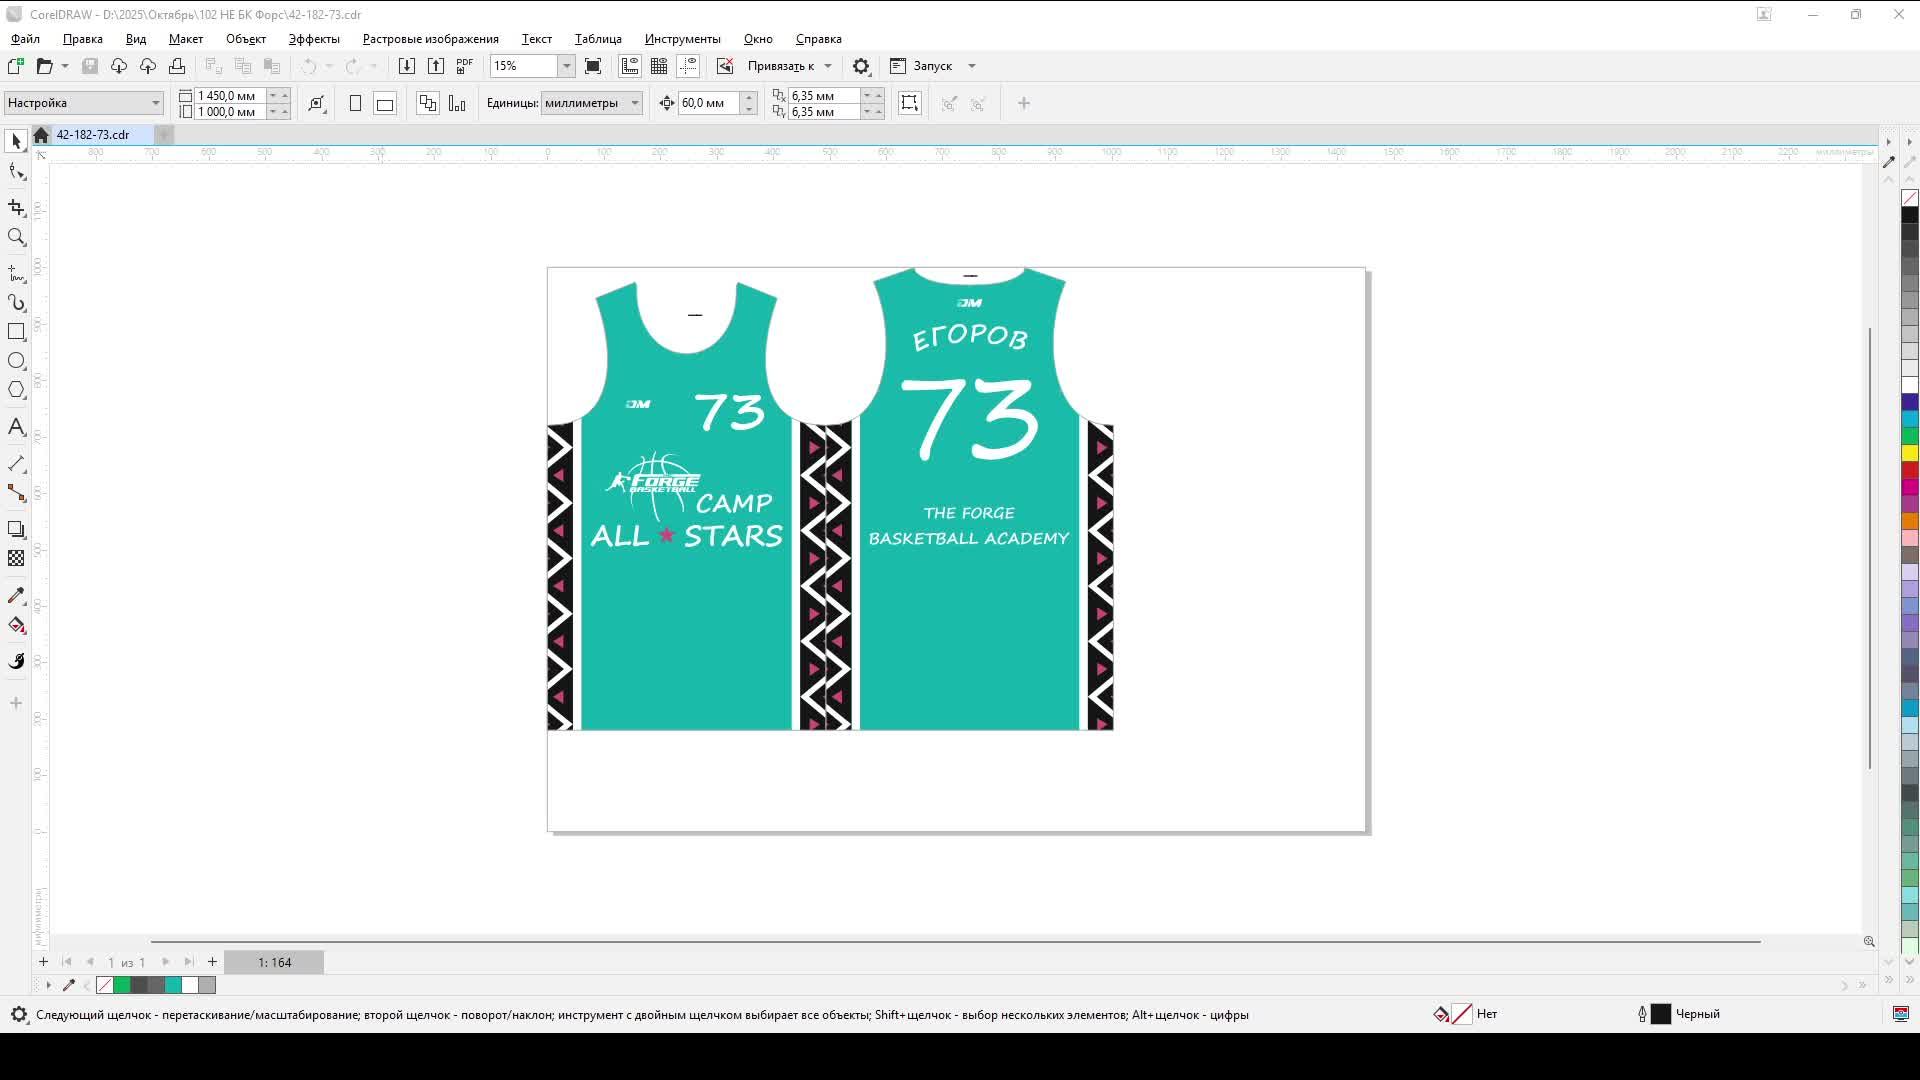Switch to the 42-182-73.cdr document tab
This screenshot has width=1920, height=1080.
click(95, 134)
